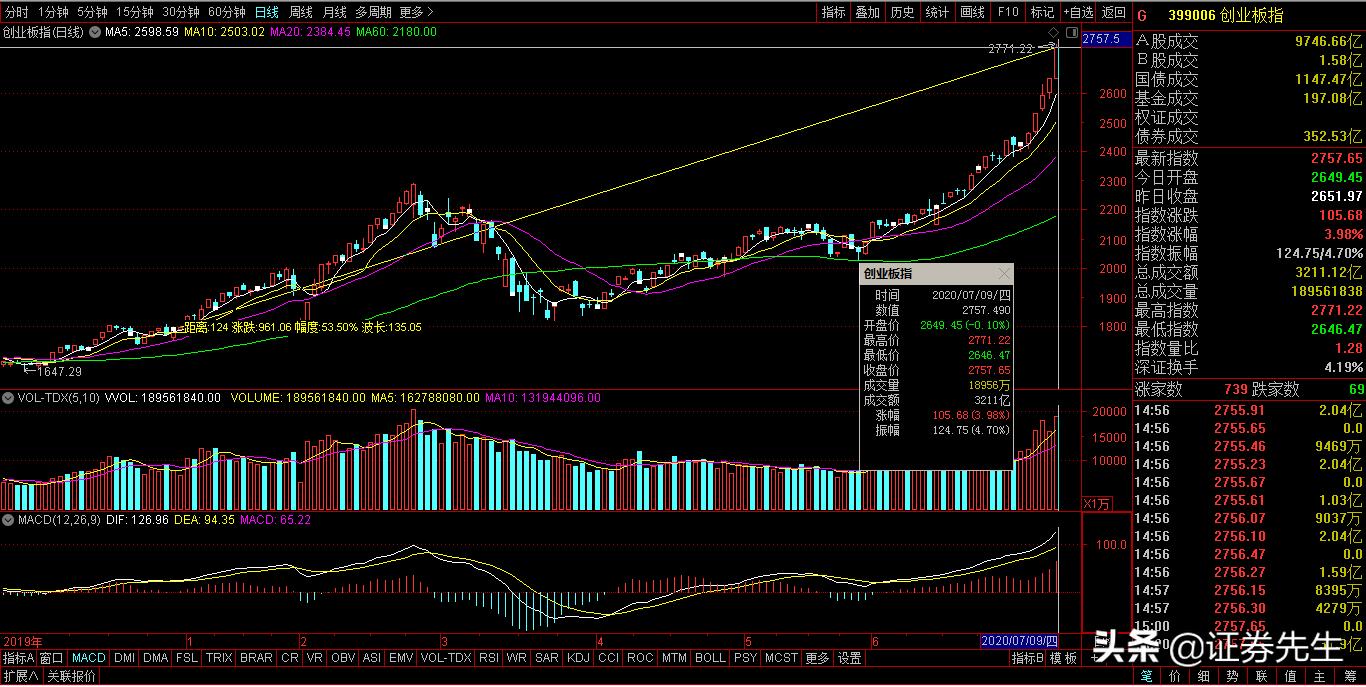Click the 画线 drawing tools button
1366x687 pixels.
tap(972, 12)
